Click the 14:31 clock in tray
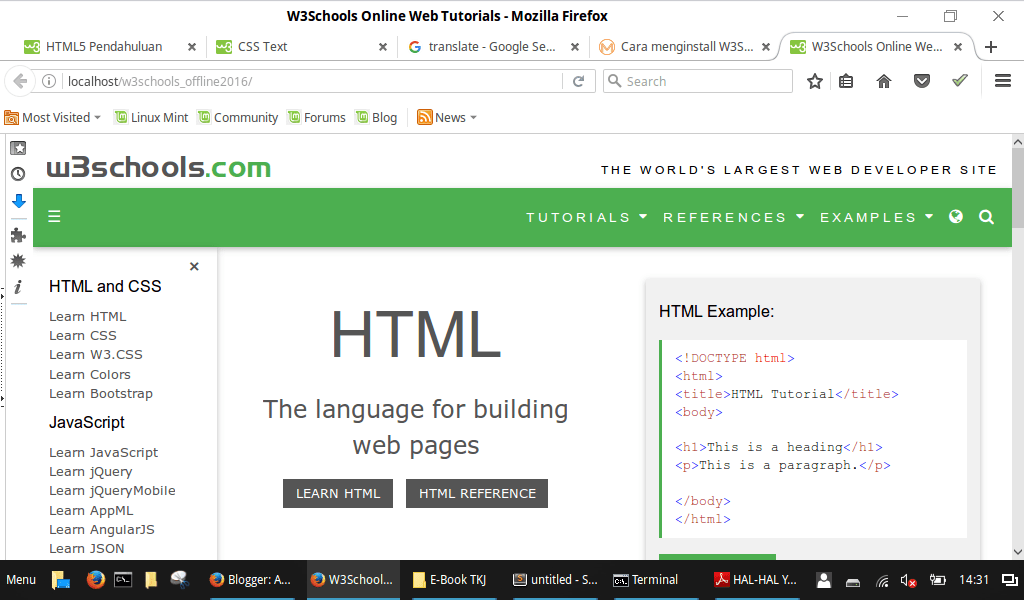Screen dimensions: 1024x600 pyautogui.click(x=974, y=580)
